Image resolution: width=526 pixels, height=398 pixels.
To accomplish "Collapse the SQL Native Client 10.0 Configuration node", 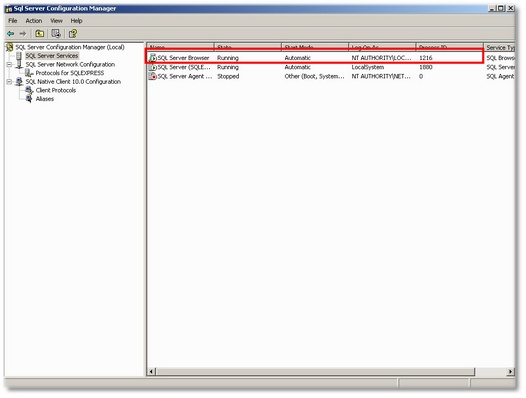I will (x=9, y=82).
